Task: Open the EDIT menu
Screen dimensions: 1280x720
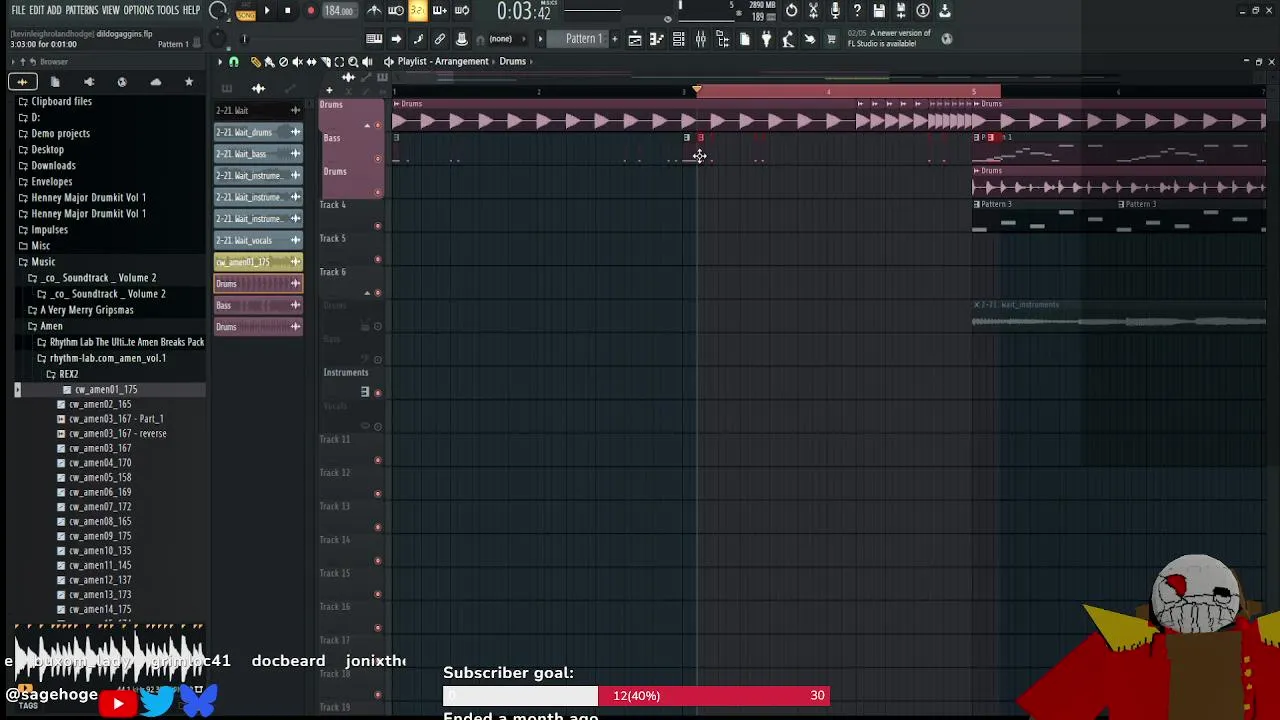Action: (36, 11)
